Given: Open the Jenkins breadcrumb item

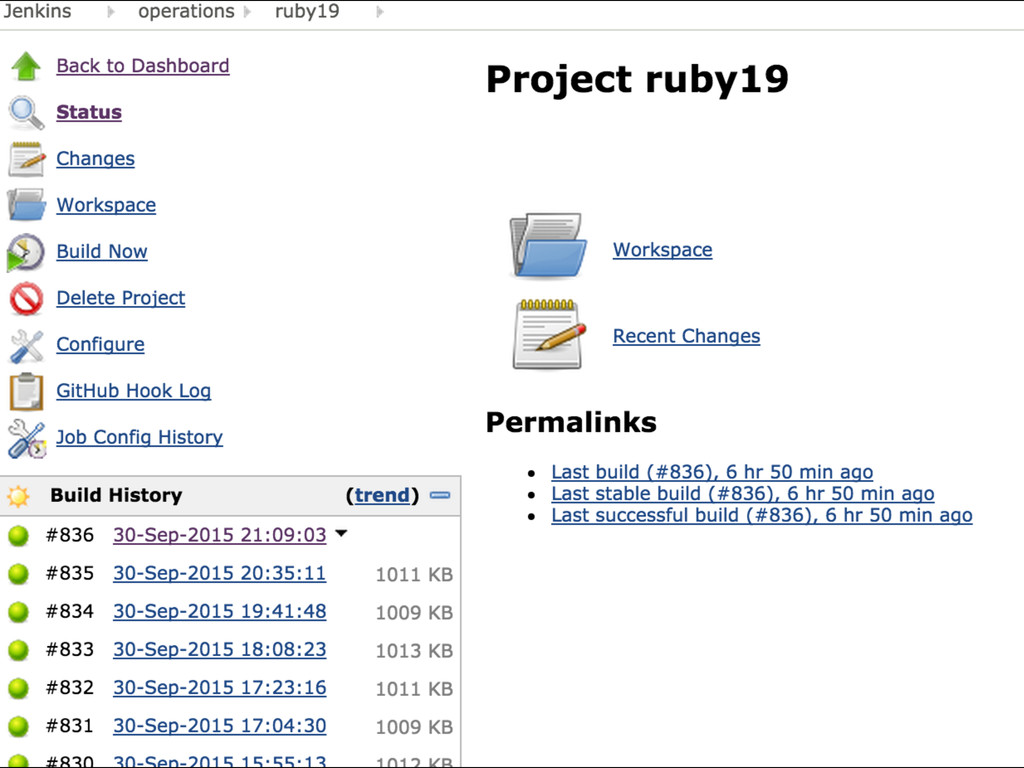Looking at the screenshot, I should [x=37, y=12].
